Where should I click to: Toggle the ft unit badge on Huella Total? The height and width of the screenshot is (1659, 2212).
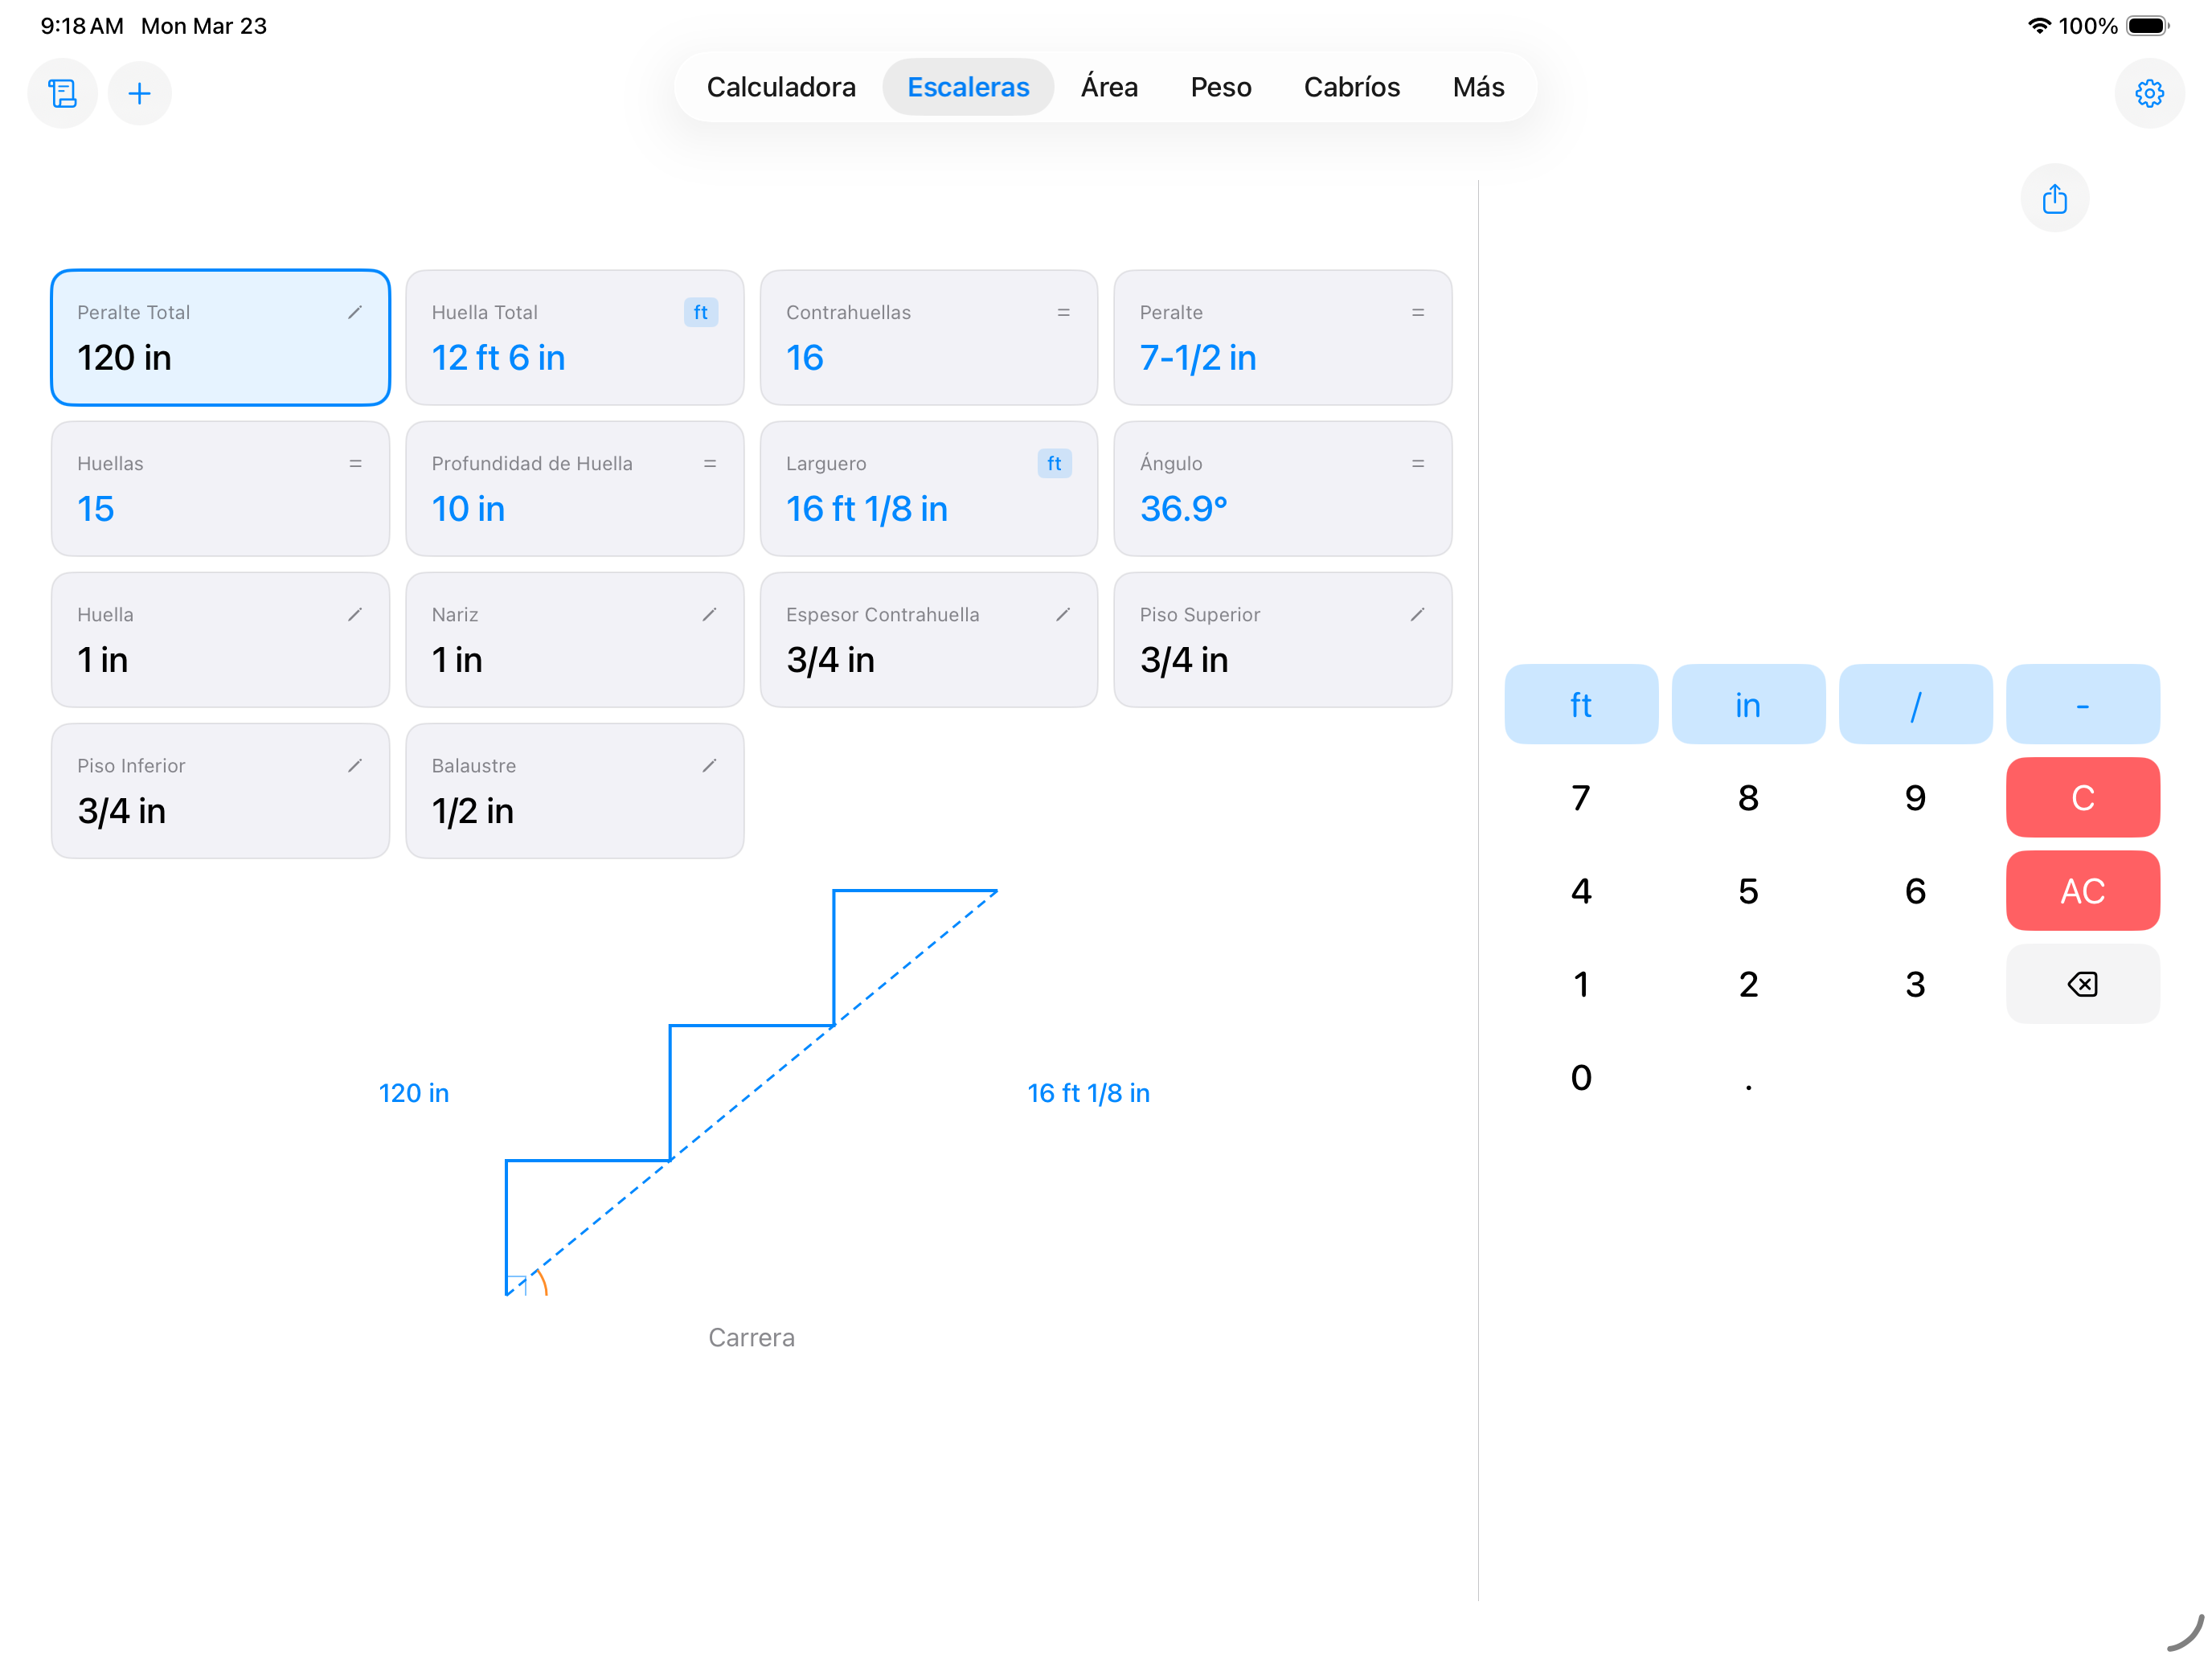coord(700,312)
